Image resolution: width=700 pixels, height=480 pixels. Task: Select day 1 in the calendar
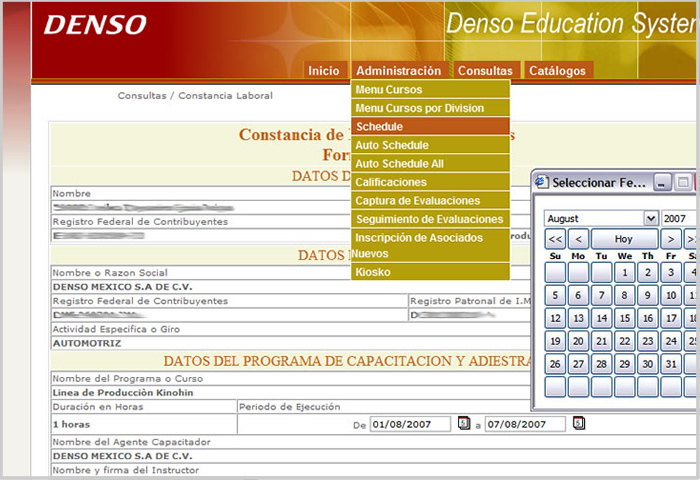[x=625, y=272]
